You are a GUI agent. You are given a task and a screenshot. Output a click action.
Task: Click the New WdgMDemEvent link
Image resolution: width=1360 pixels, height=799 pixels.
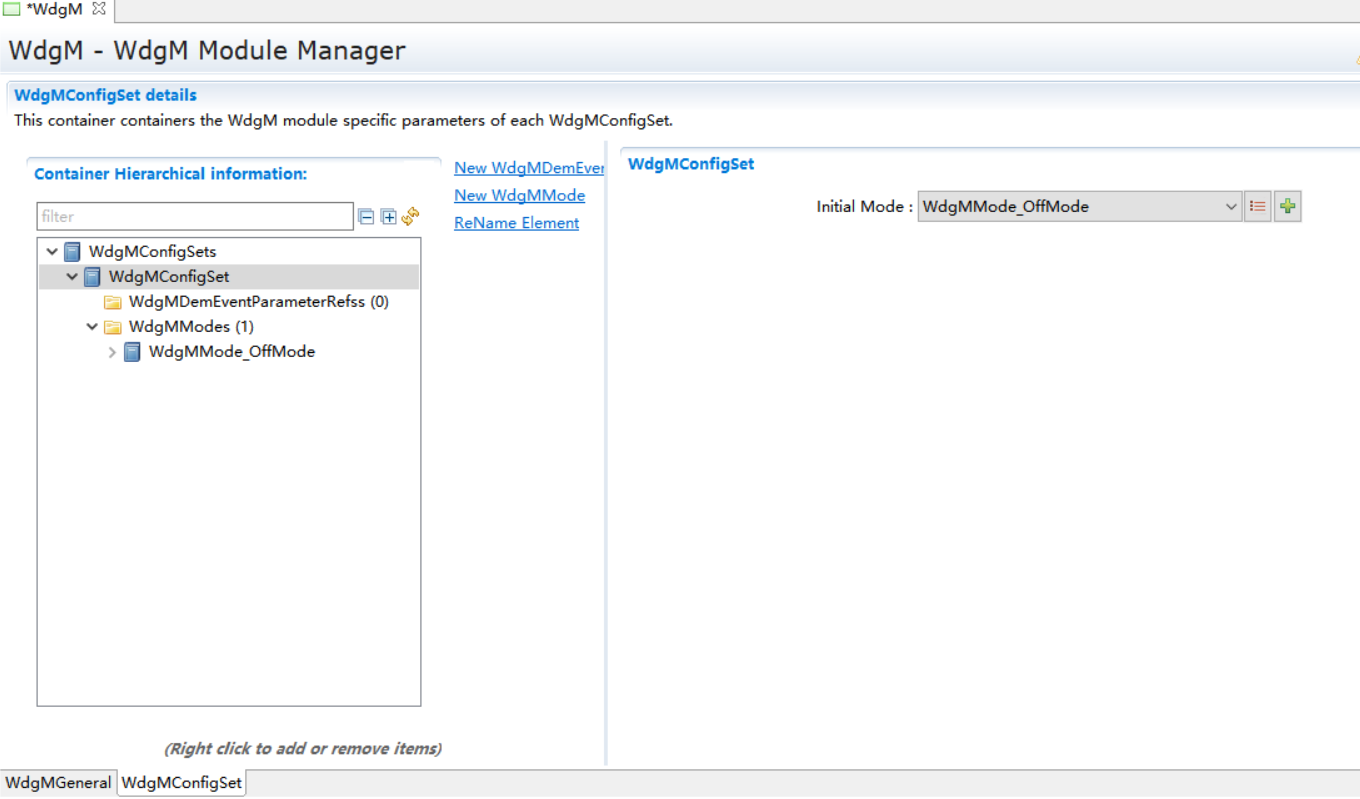(529, 168)
